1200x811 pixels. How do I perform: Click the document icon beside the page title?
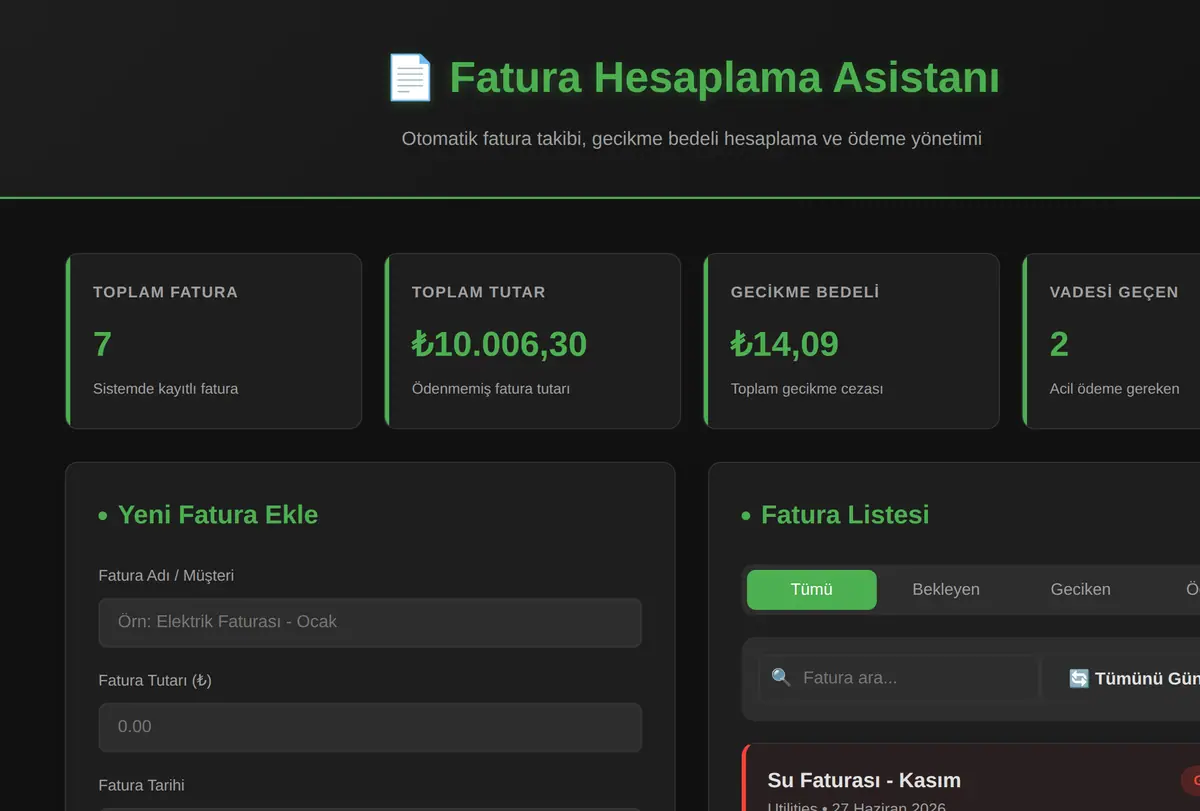pos(410,78)
